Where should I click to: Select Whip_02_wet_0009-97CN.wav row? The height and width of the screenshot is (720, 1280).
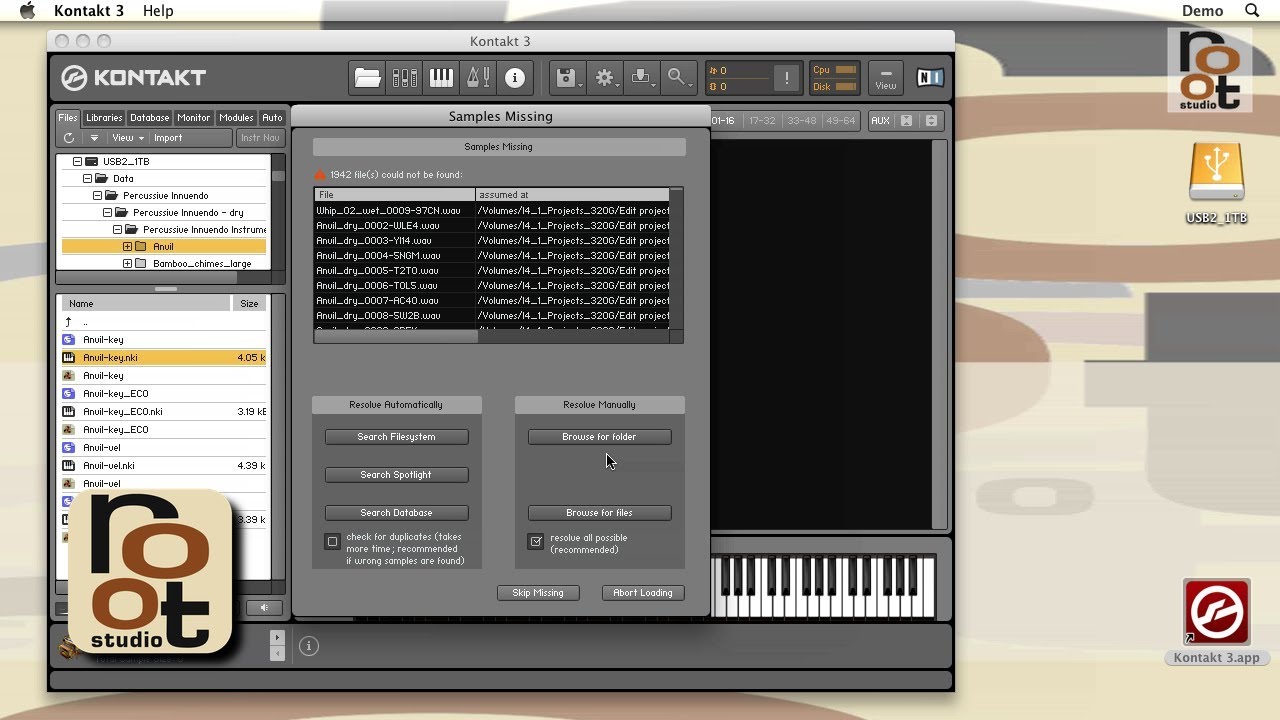(492, 210)
